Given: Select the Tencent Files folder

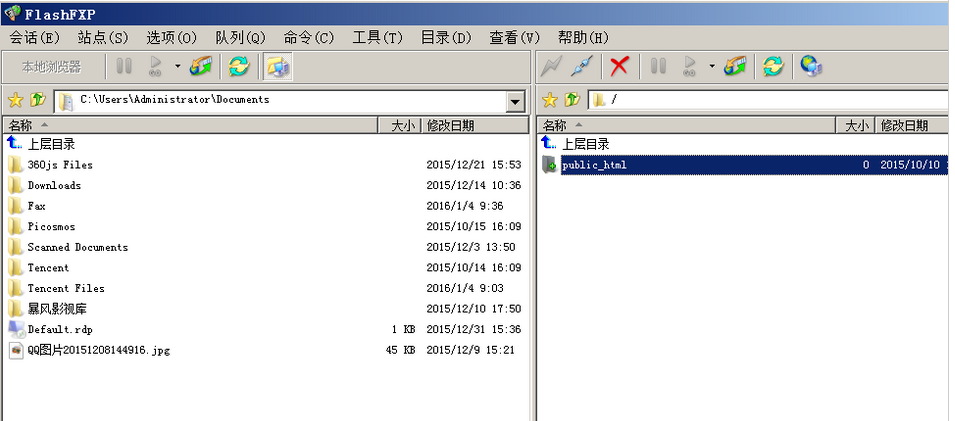Looking at the screenshot, I should click(x=66, y=288).
